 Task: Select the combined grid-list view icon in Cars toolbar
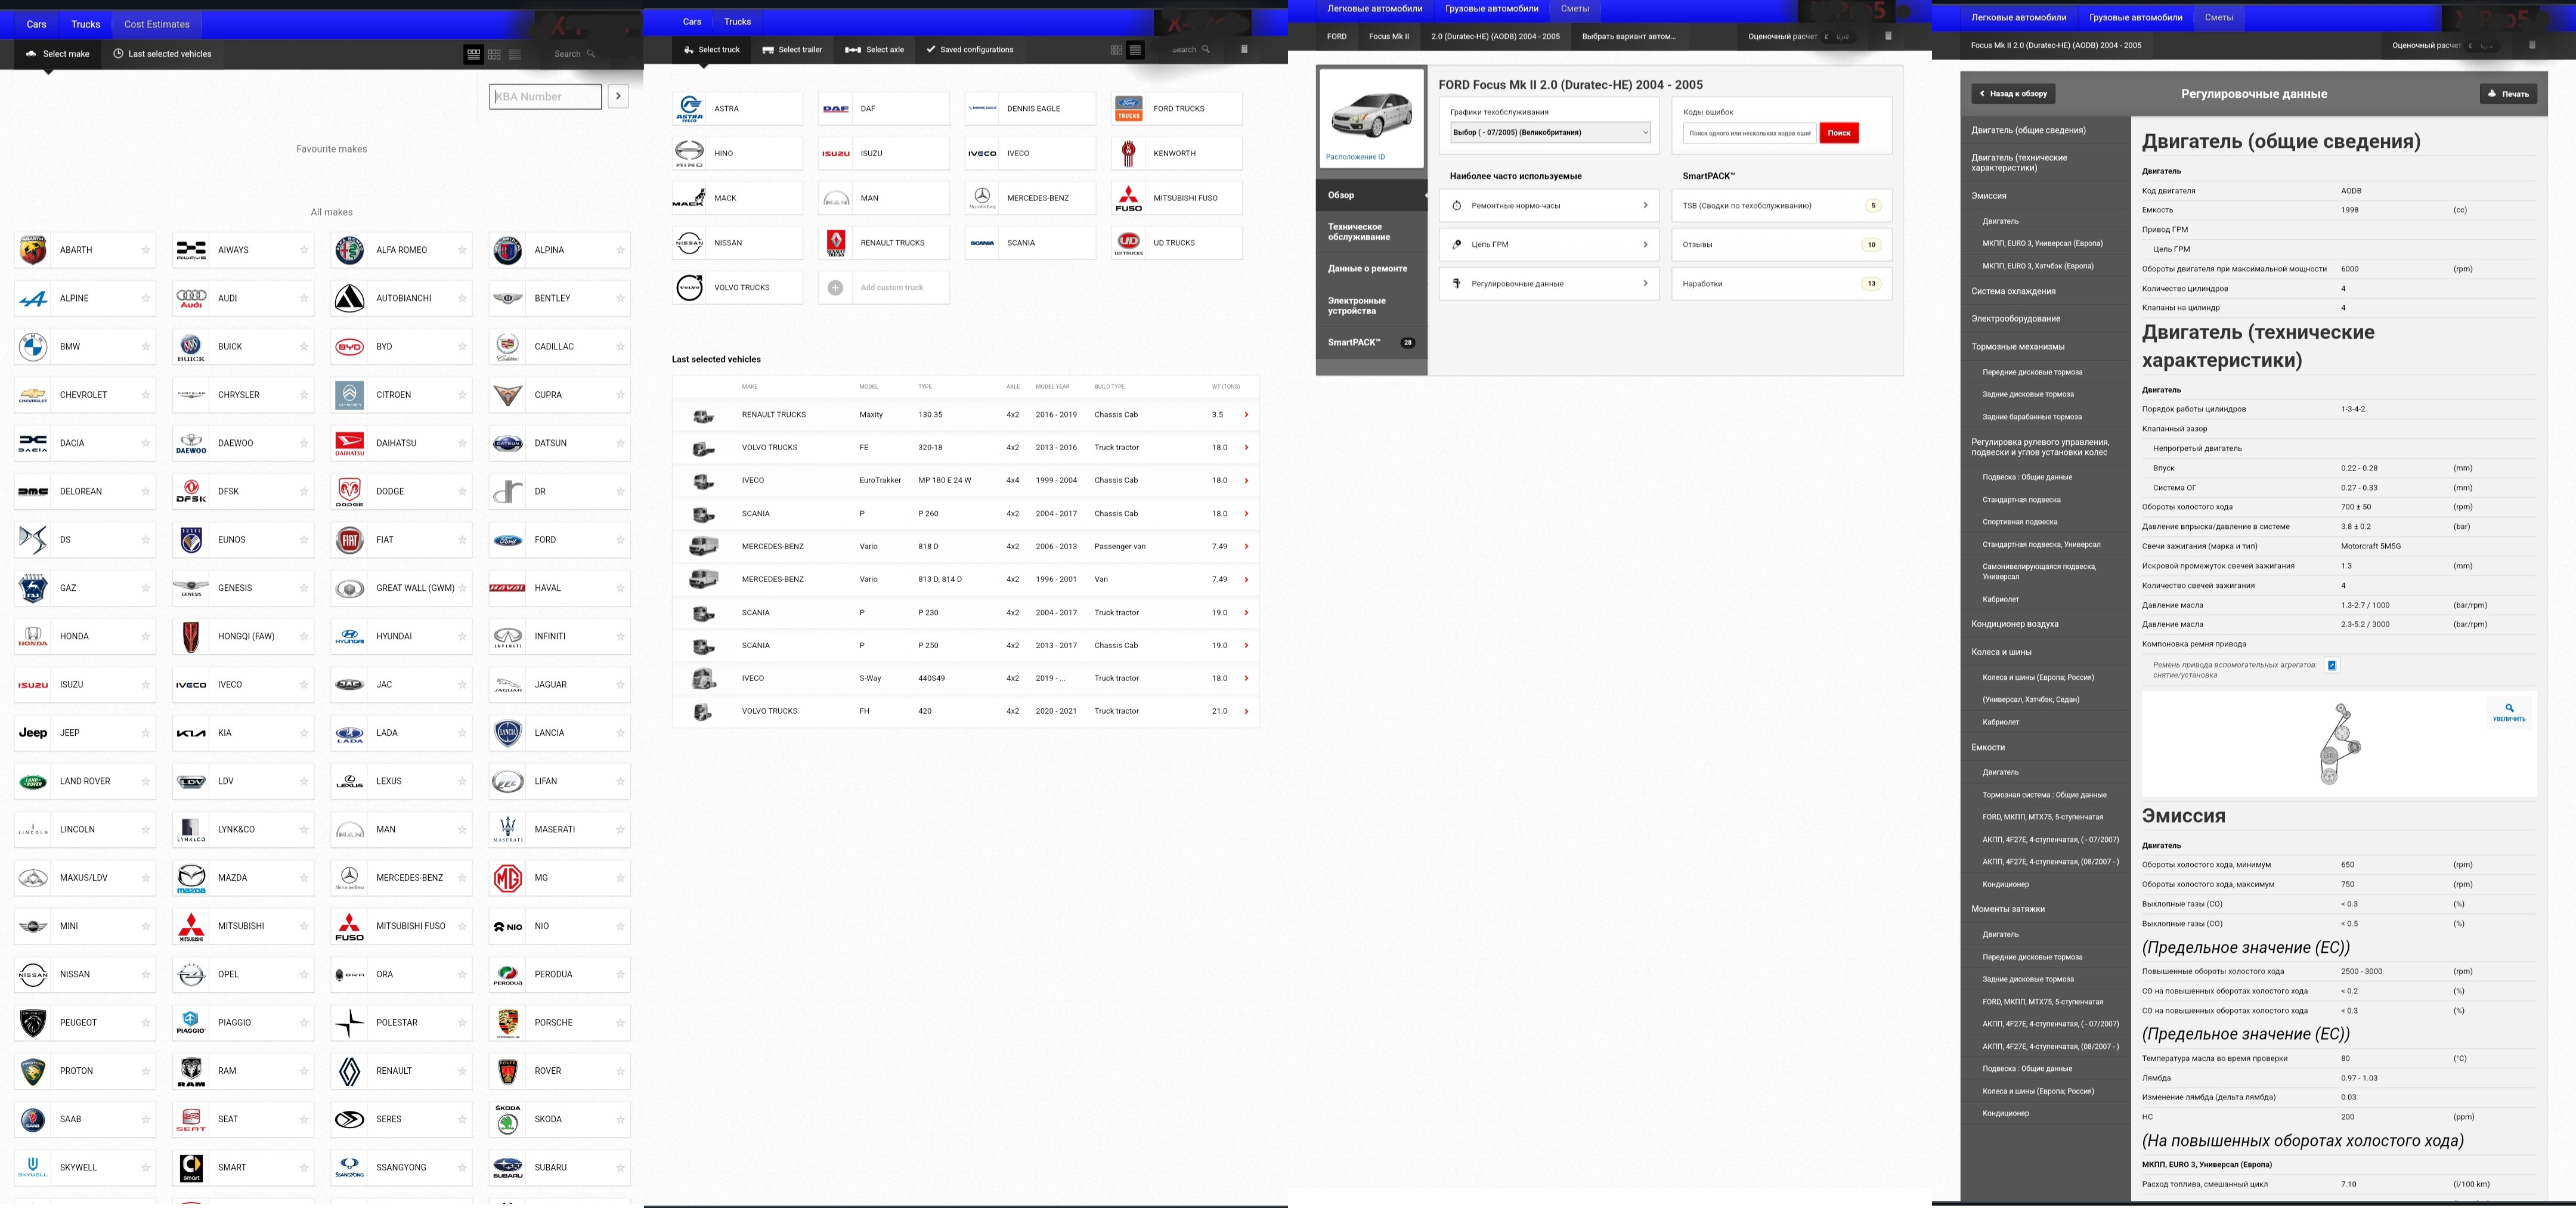tap(474, 54)
